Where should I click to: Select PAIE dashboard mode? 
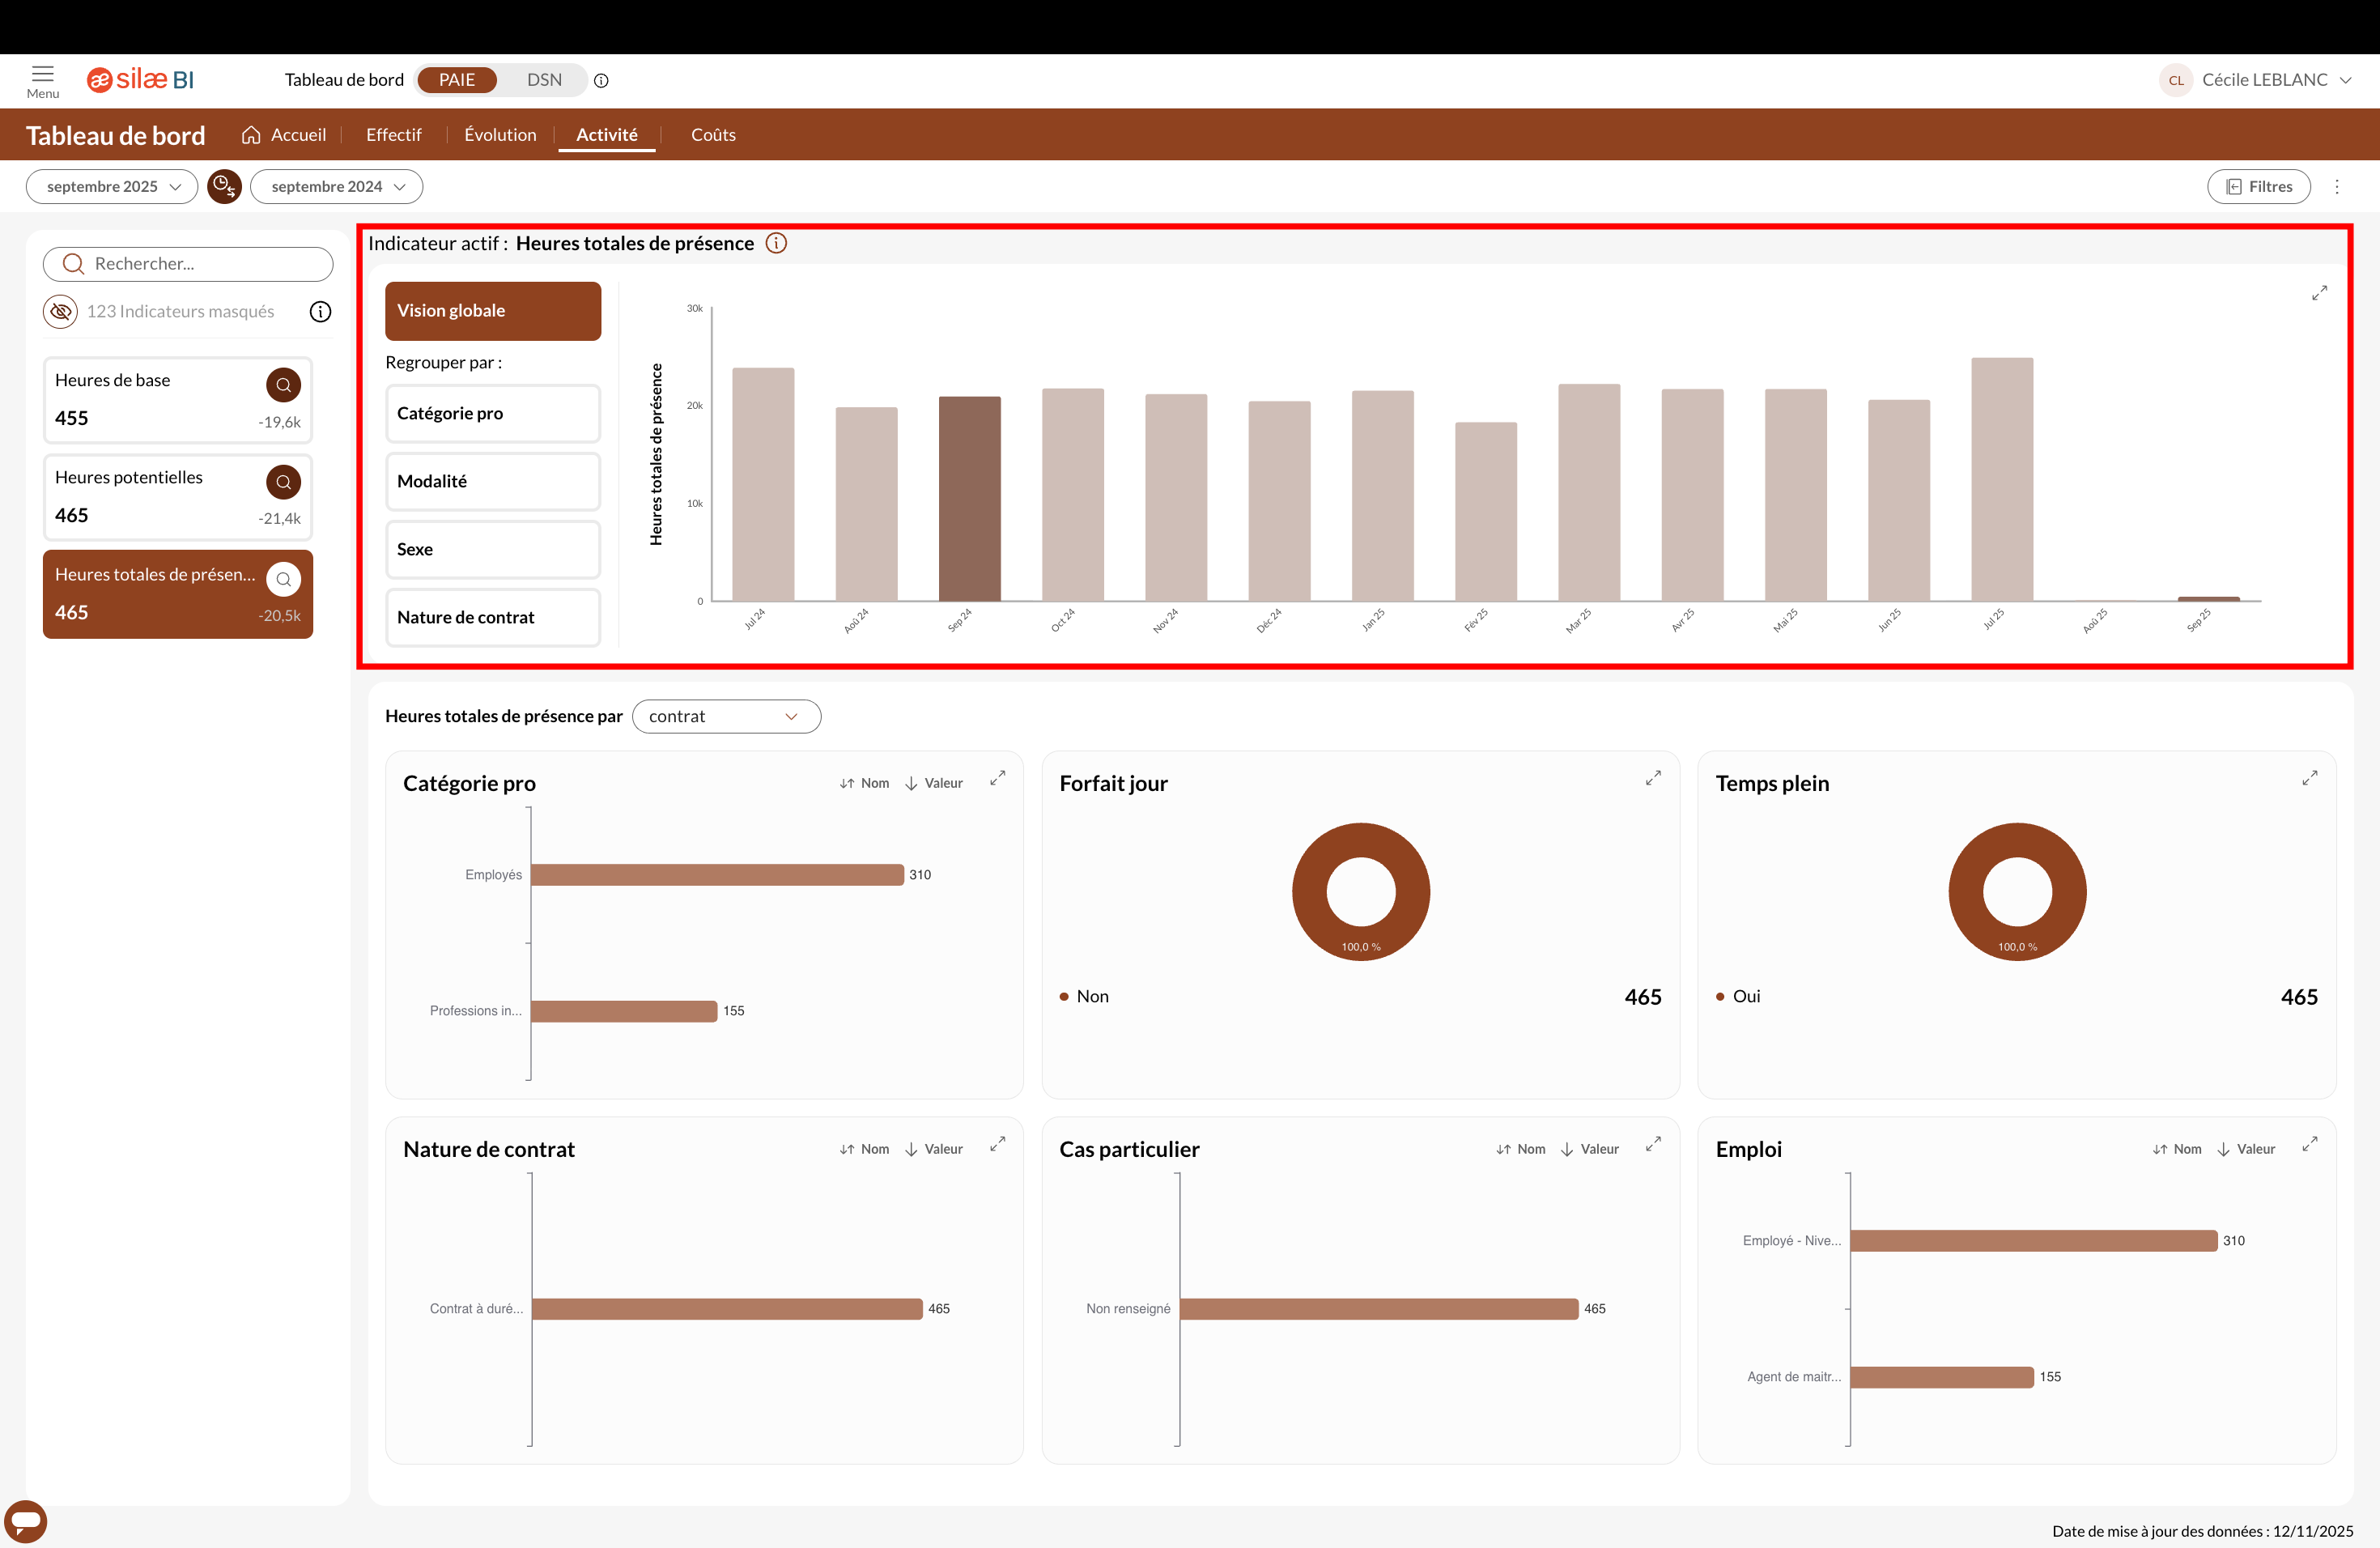click(457, 80)
